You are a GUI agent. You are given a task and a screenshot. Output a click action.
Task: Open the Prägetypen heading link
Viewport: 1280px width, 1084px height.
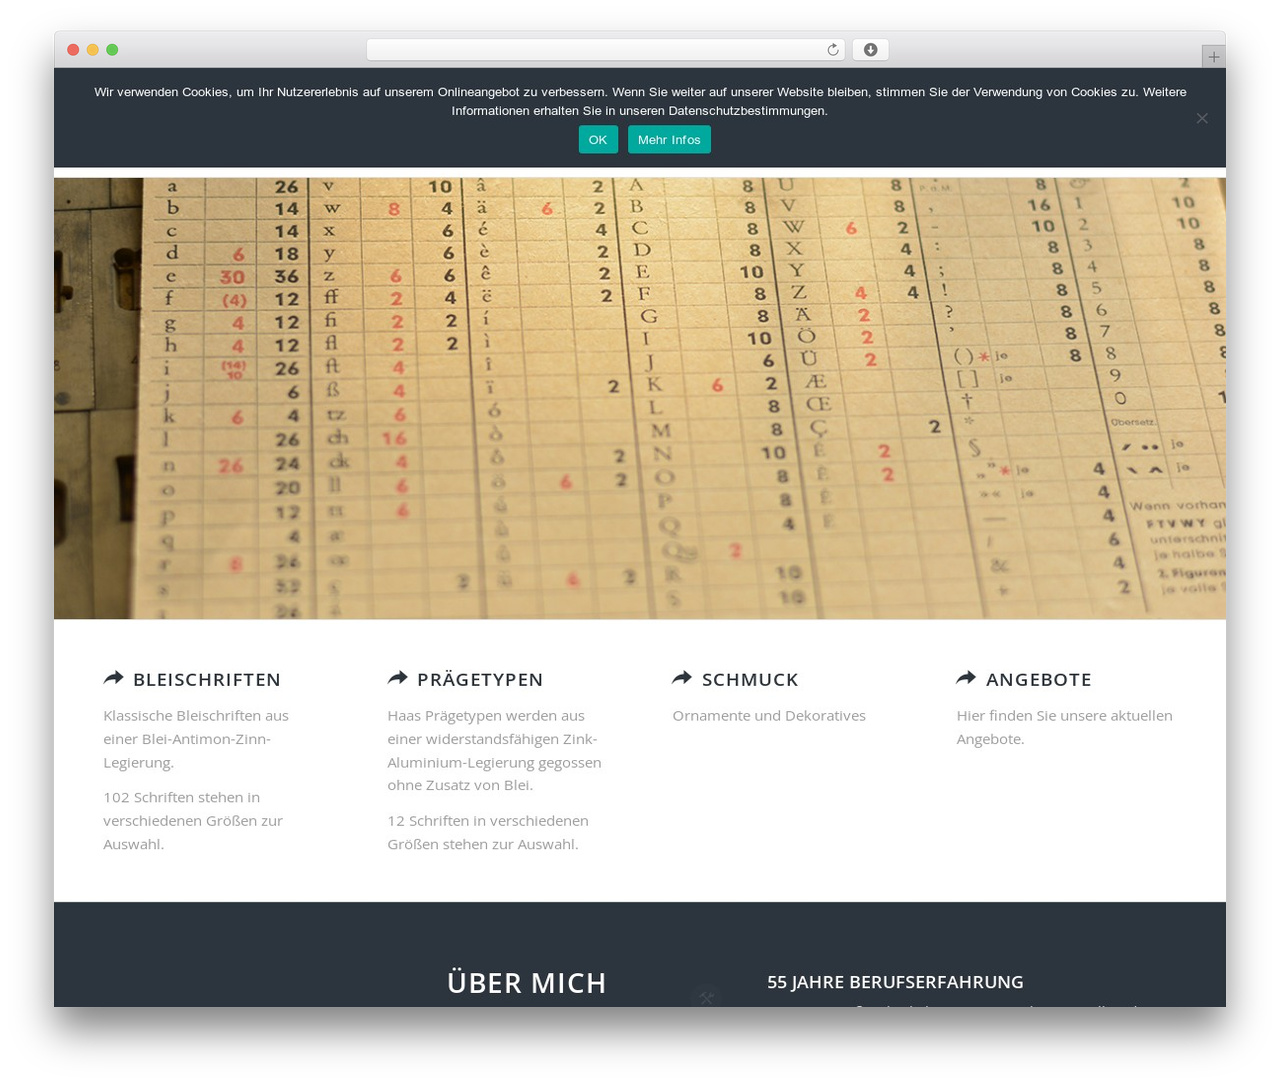[480, 680]
